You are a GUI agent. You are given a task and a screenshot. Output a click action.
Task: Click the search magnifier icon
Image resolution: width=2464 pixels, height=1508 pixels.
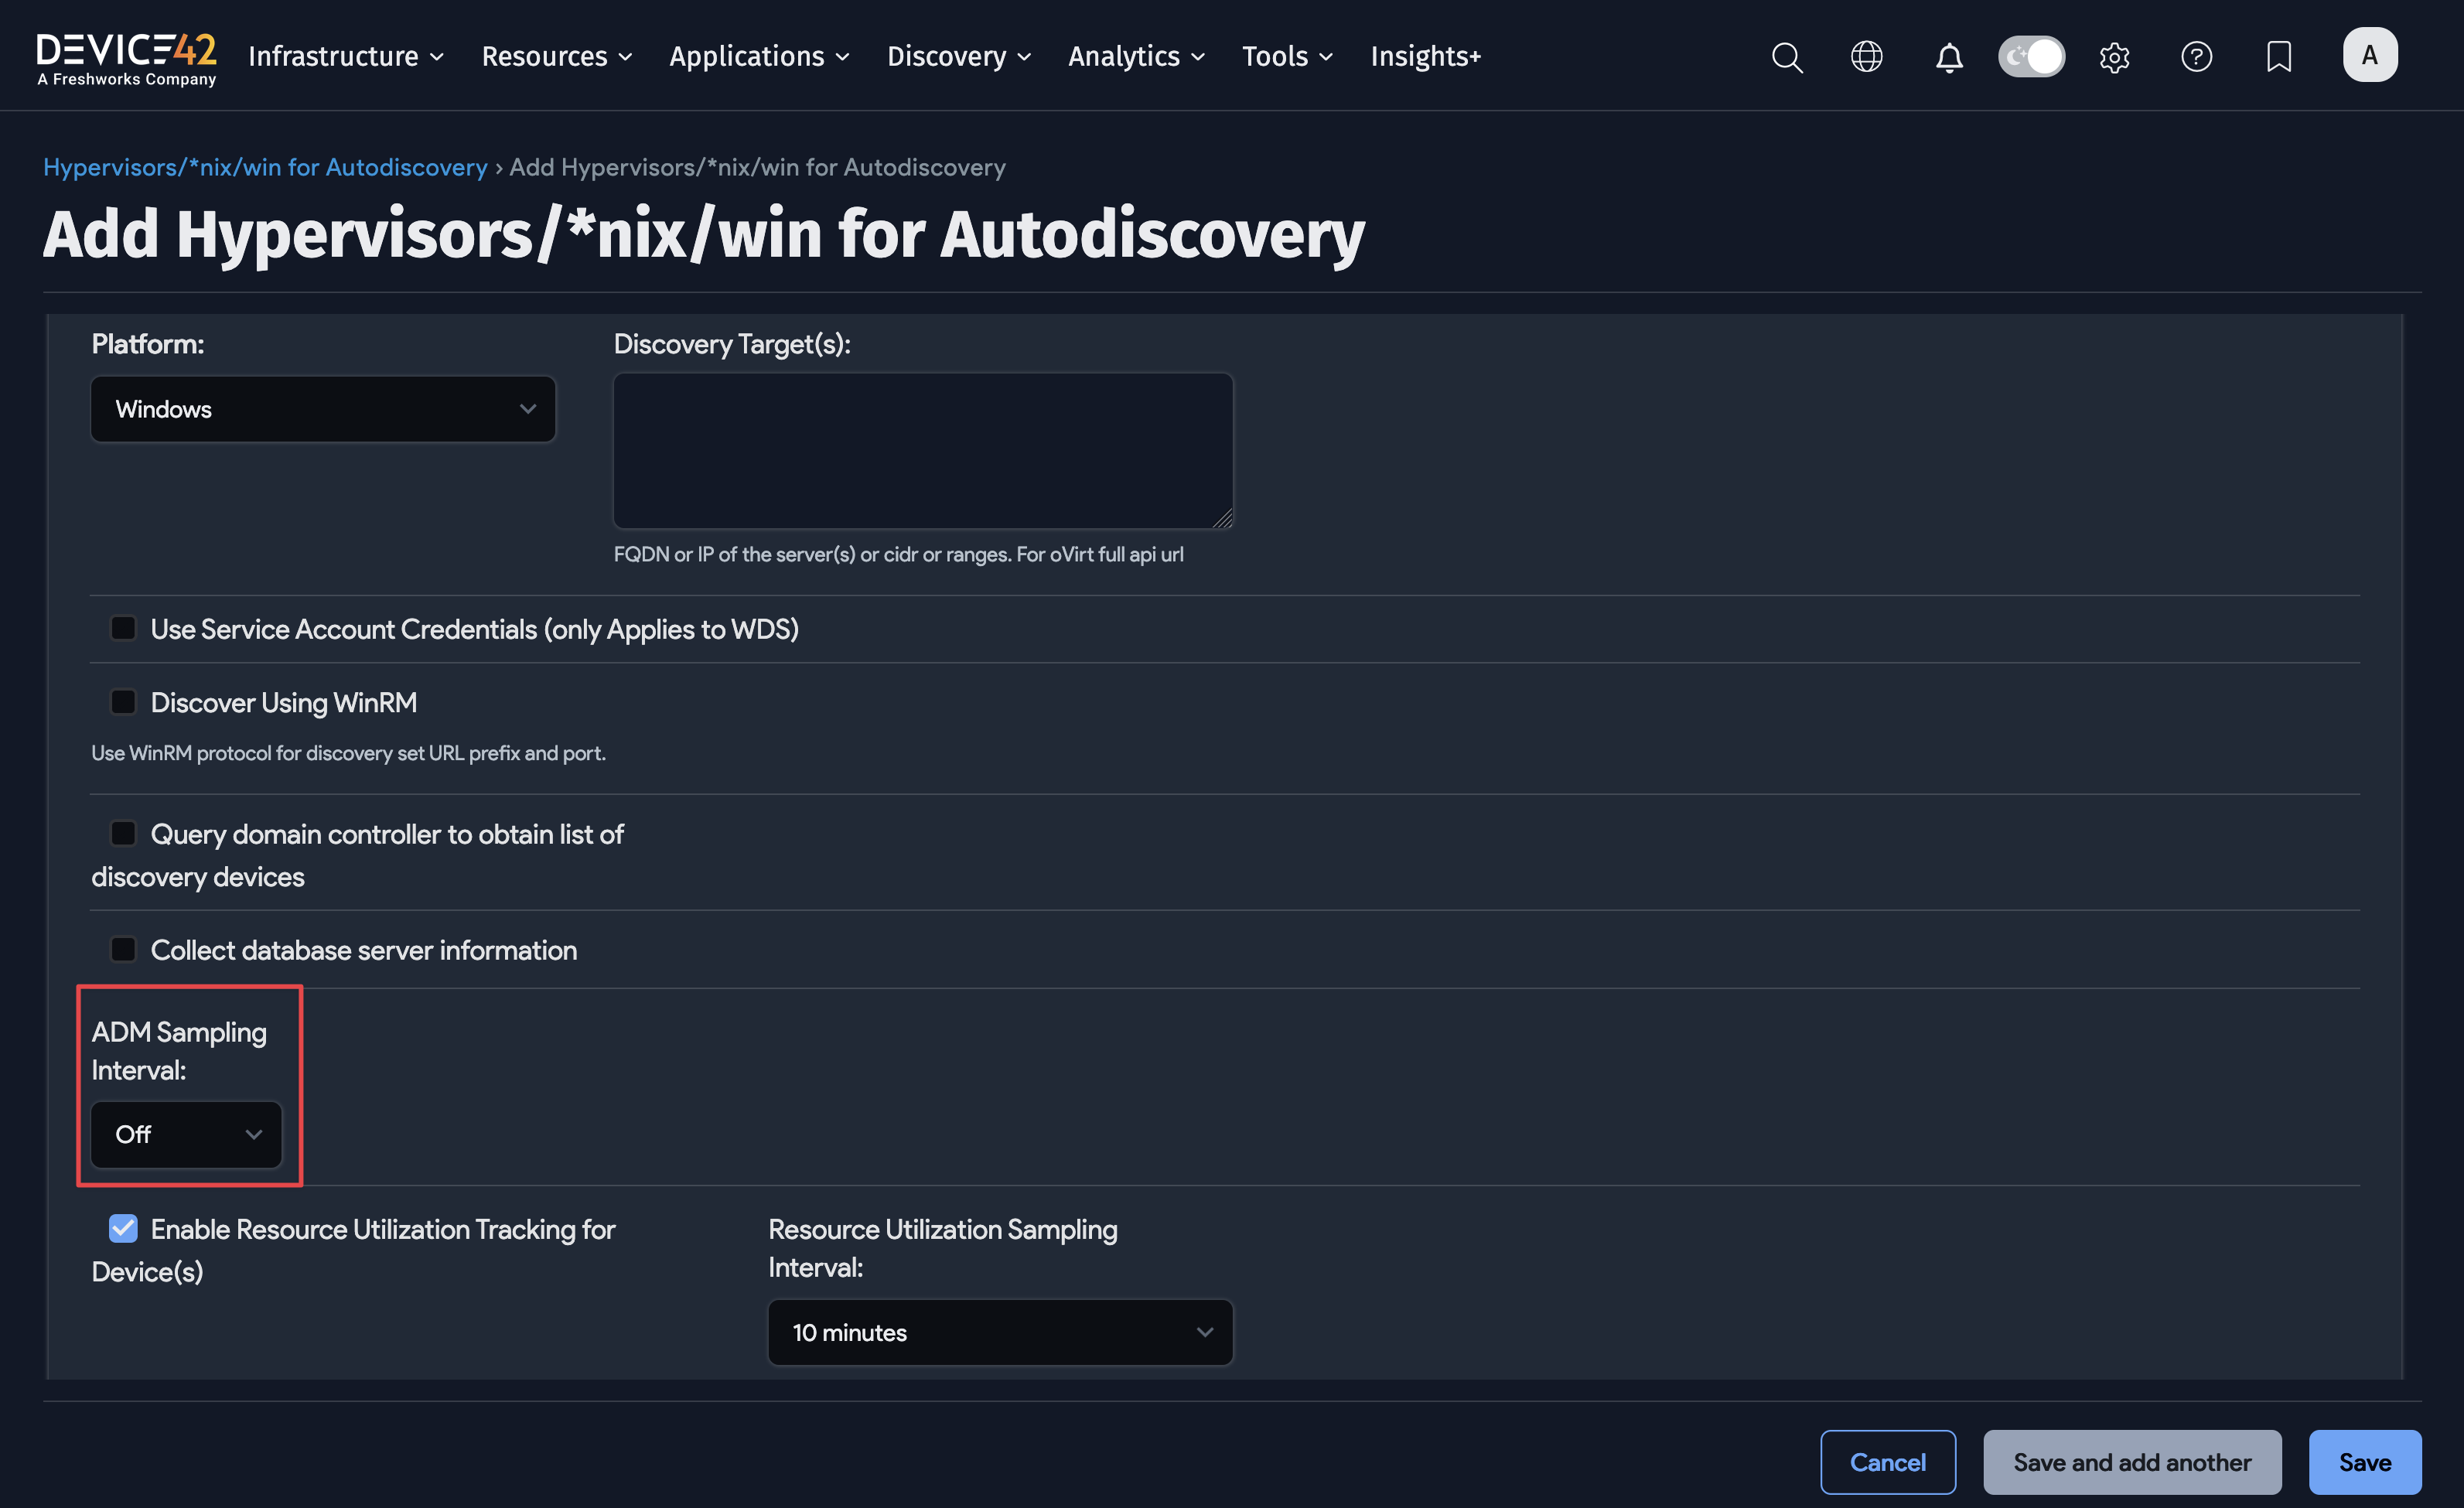coord(1786,57)
